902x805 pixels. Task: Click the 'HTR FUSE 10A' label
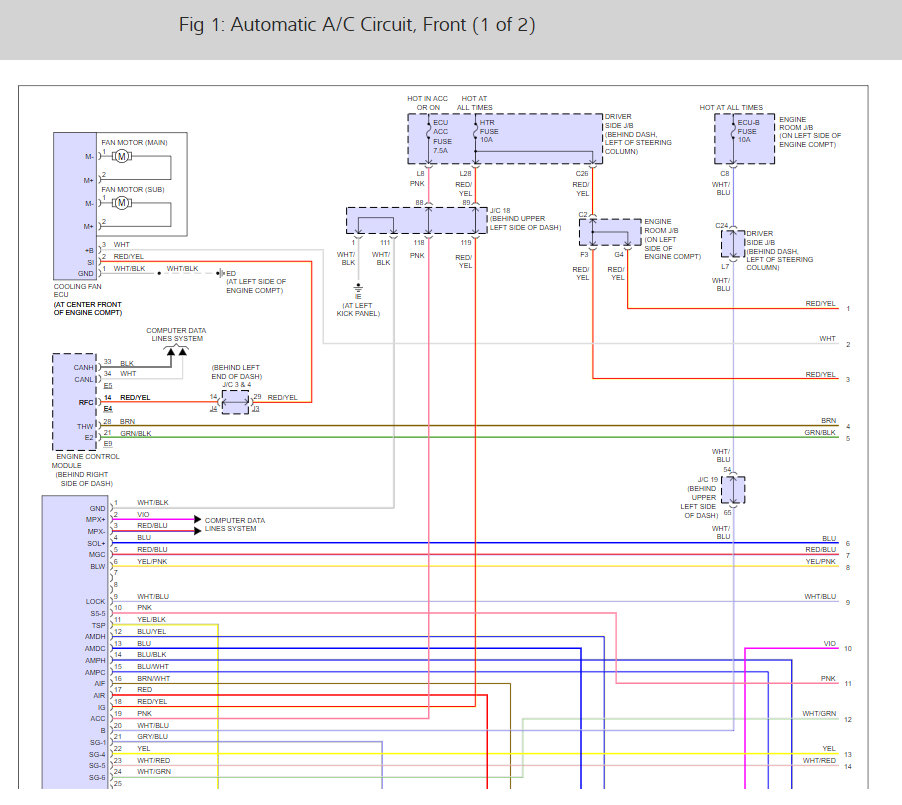488,131
